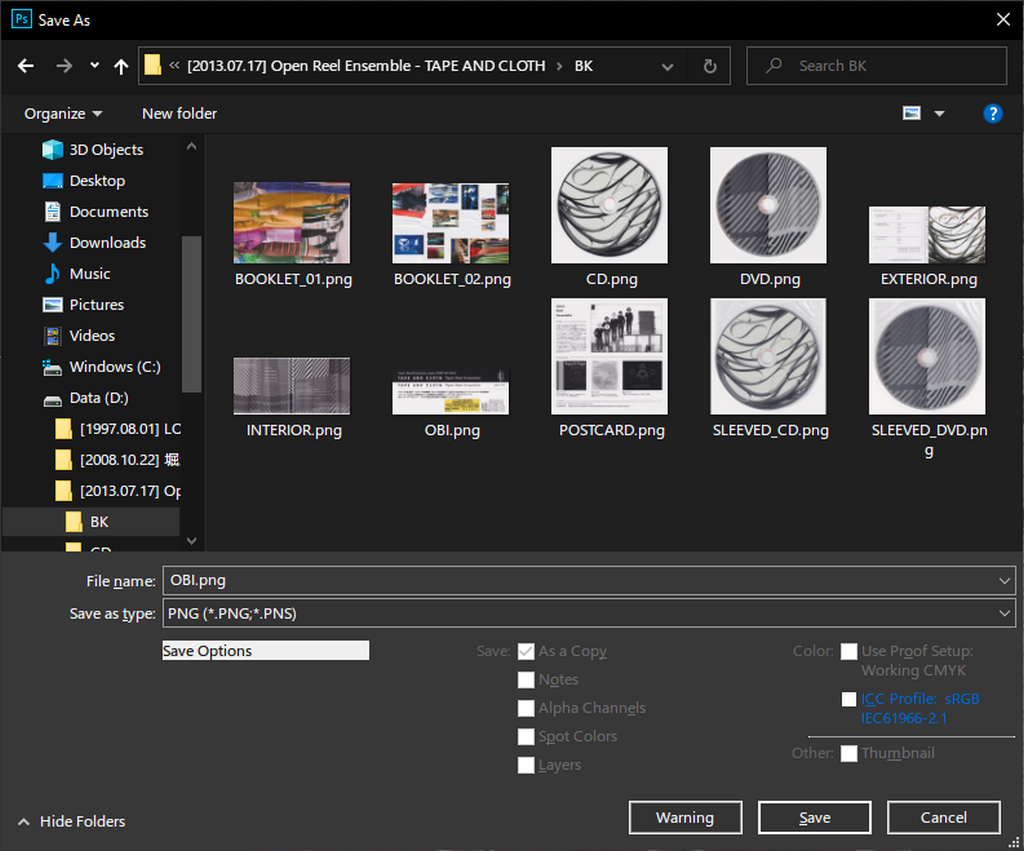Select the BK folder in tree

click(99, 522)
